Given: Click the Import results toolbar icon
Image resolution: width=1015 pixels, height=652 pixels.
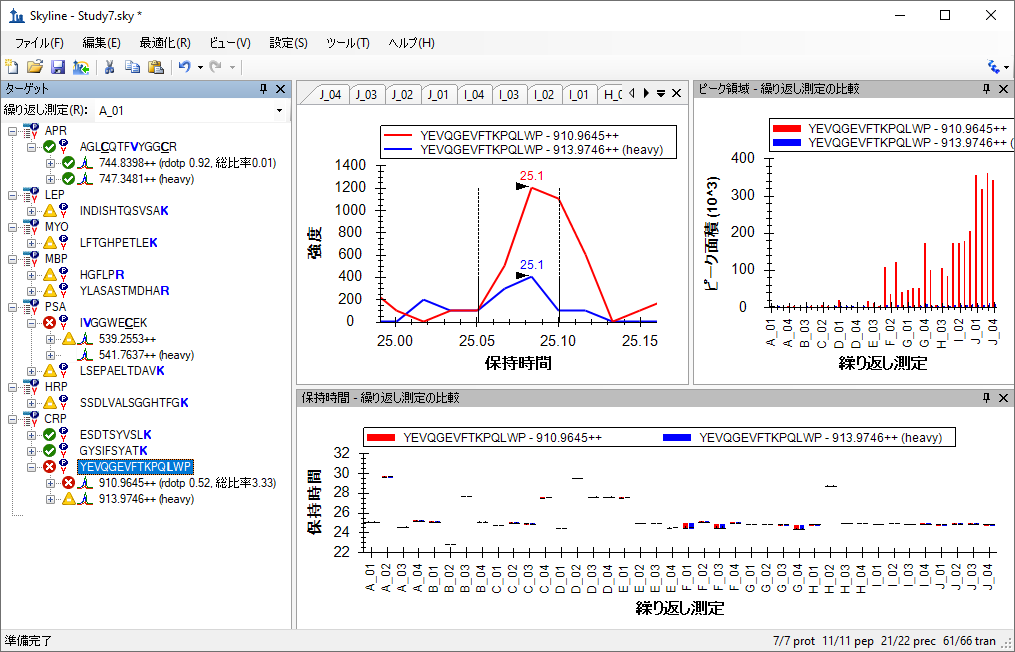Looking at the screenshot, I should point(81,67).
